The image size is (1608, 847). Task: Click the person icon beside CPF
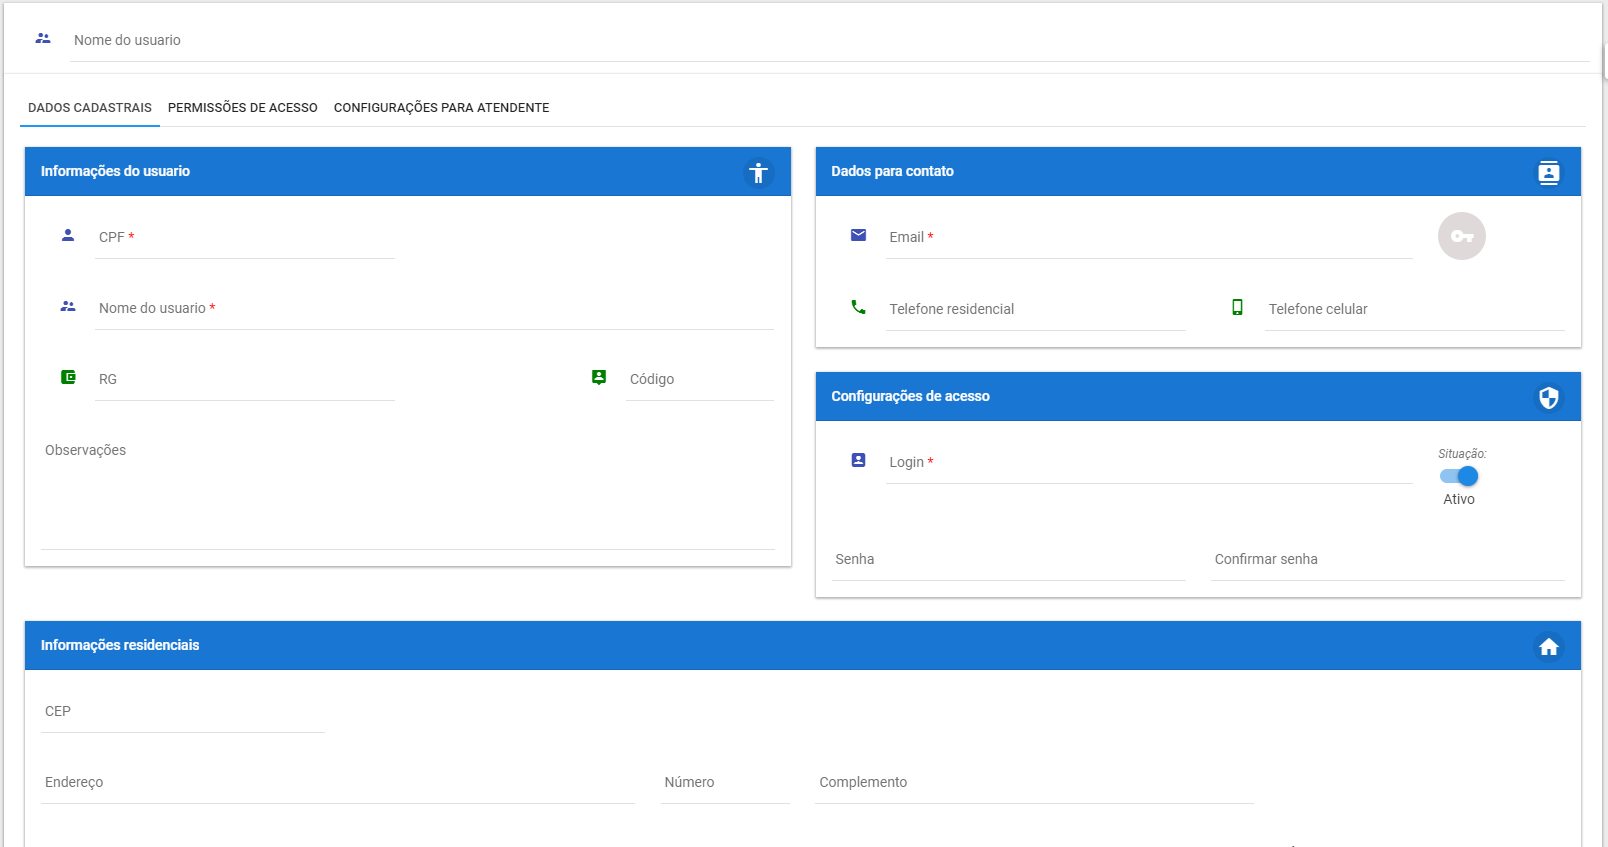68,235
